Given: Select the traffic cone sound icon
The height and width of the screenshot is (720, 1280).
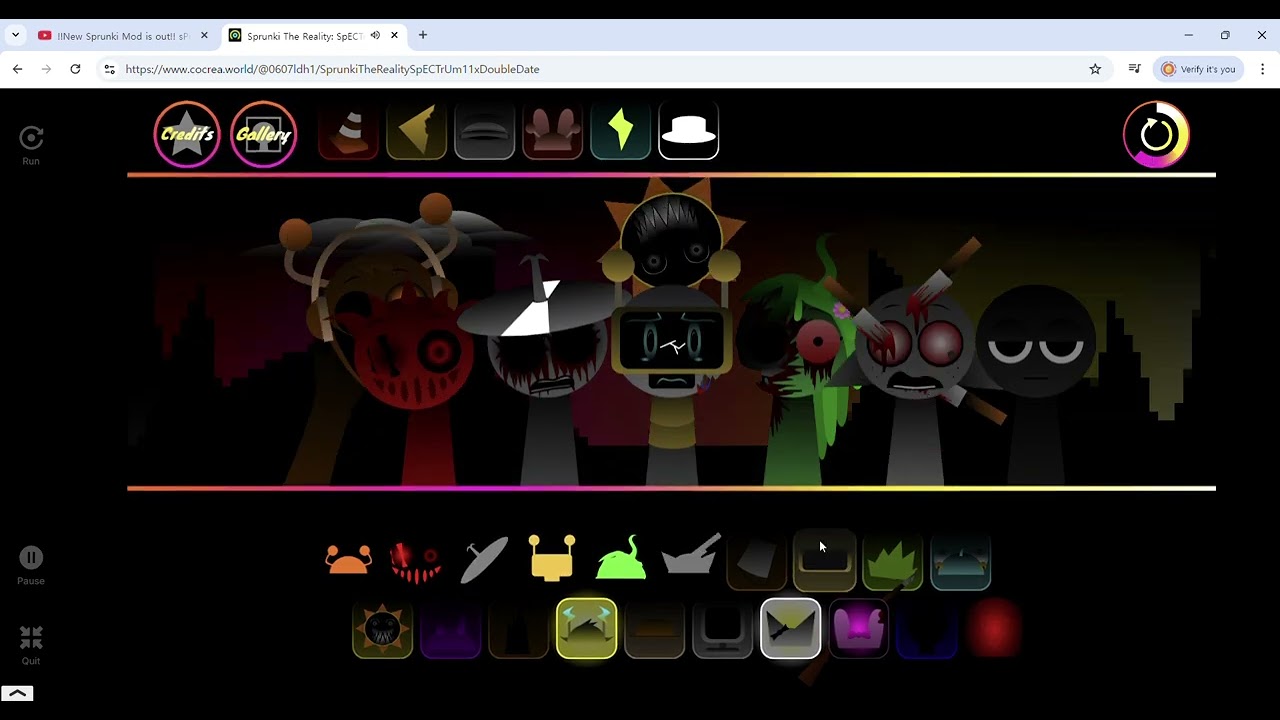Looking at the screenshot, I should click(x=348, y=131).
